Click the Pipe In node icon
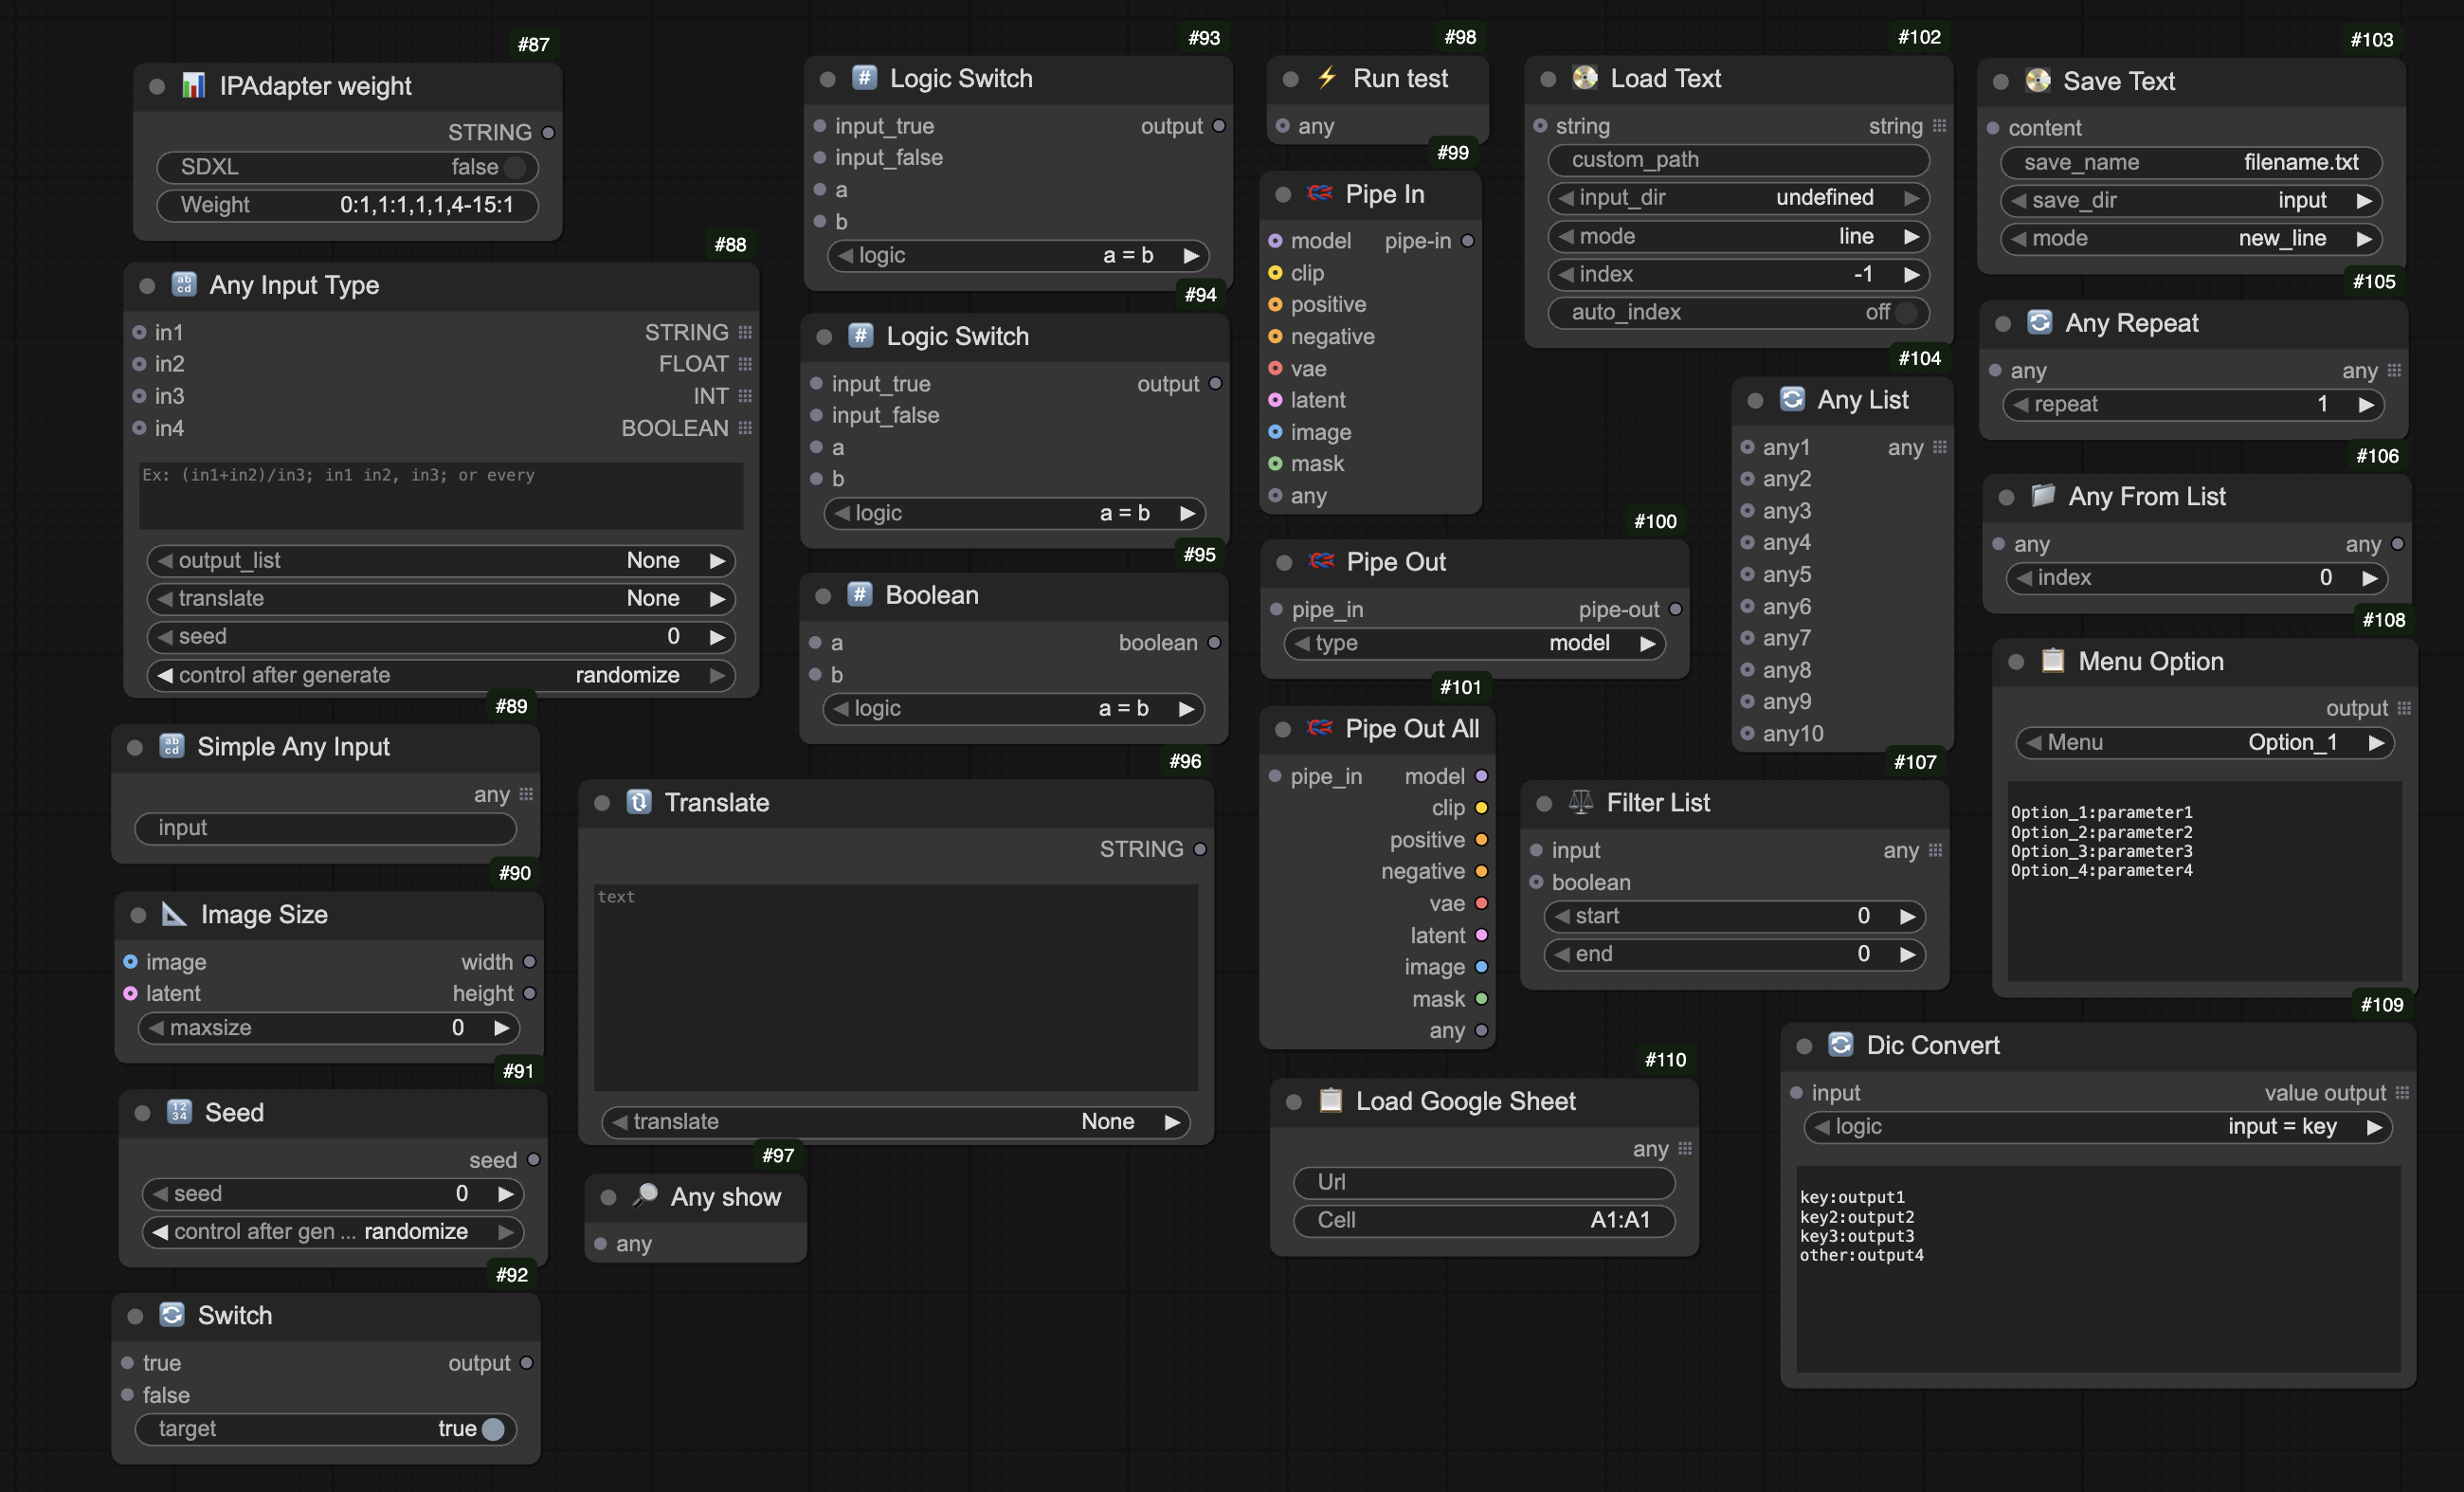The width and height of the screenshot is (2464, 1492). [1320, 194]
